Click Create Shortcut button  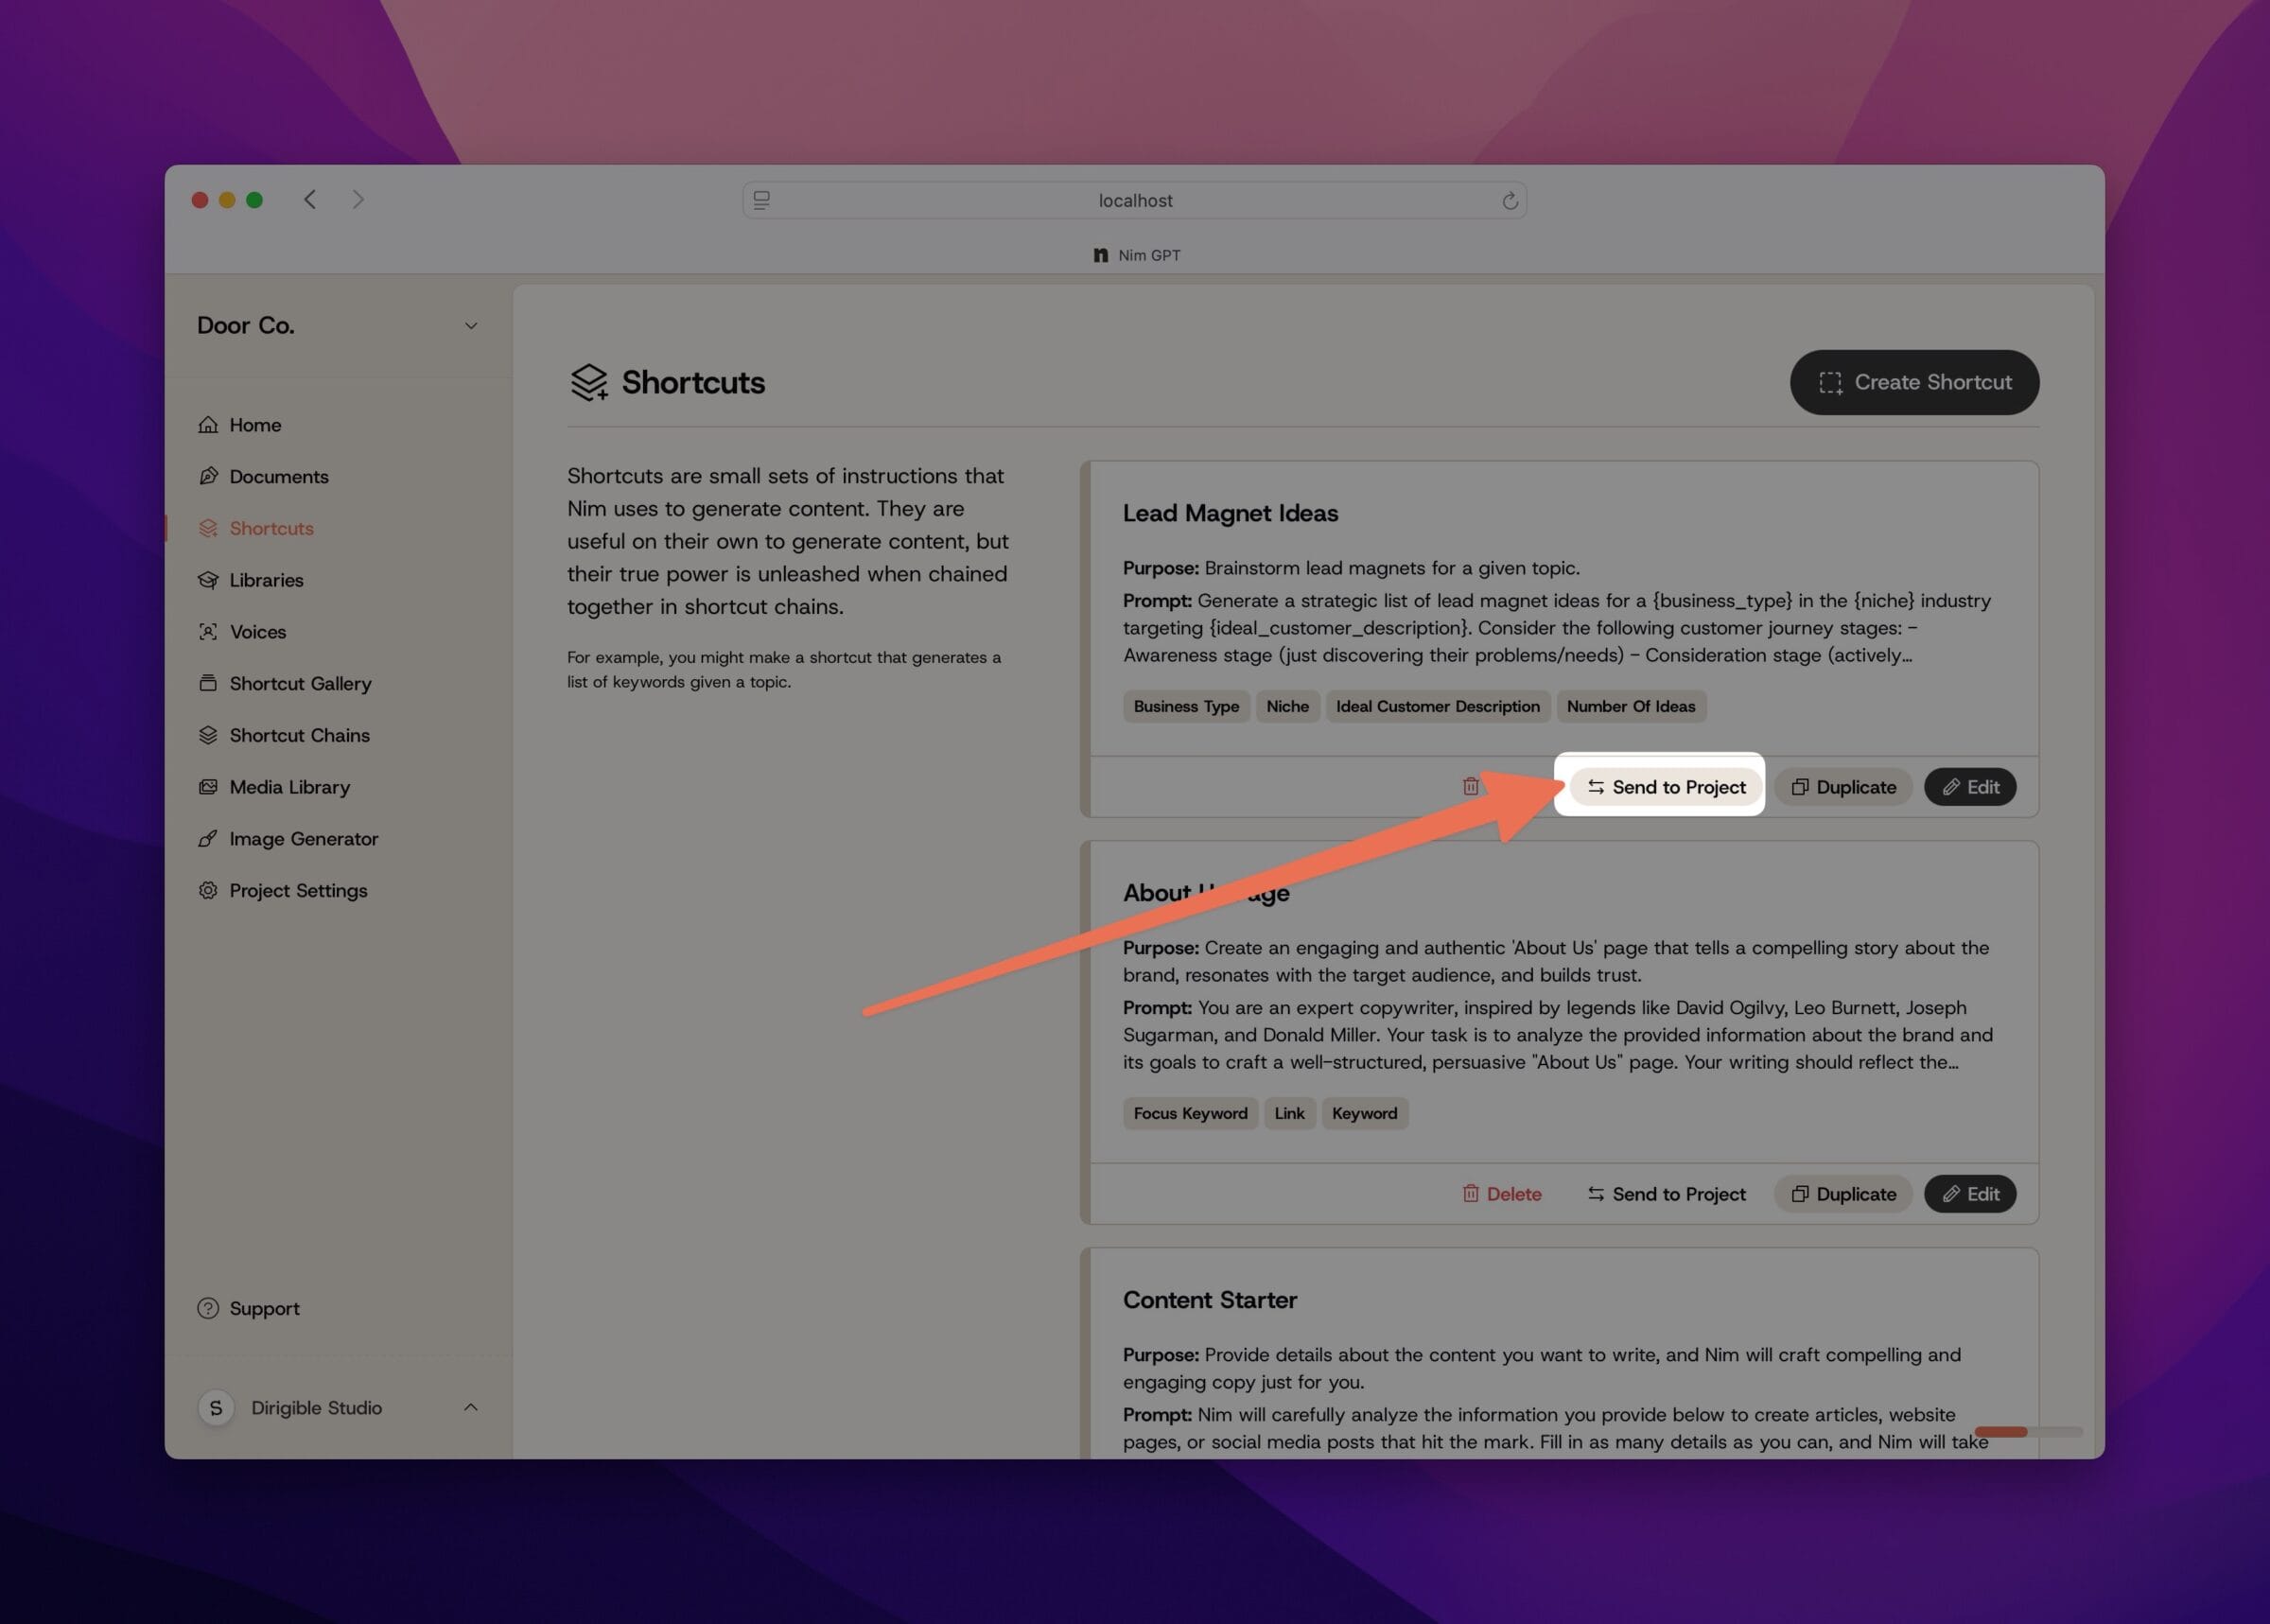coord(1915,381)
